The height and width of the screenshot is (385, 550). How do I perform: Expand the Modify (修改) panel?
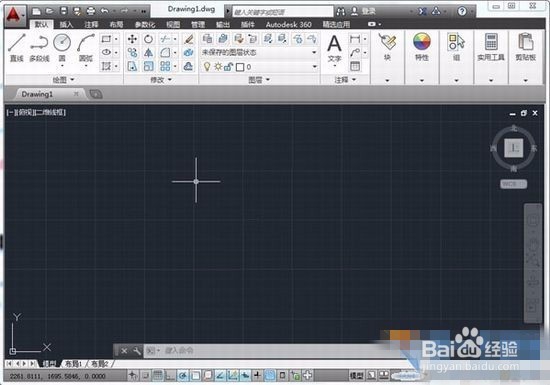[161, 80]
